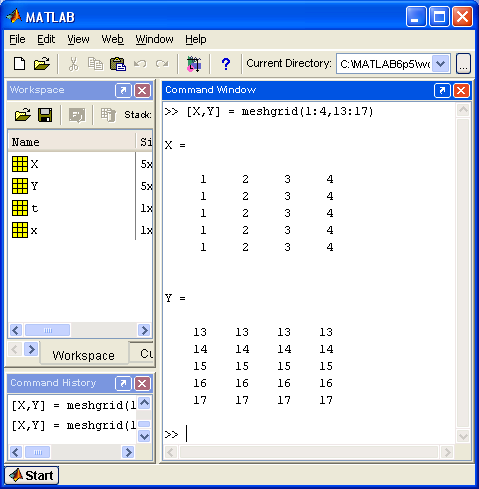This screenshot has height=489, width=479.
Task: Click the MATLAB logo in title bar
Action: (x=14, y=16)
